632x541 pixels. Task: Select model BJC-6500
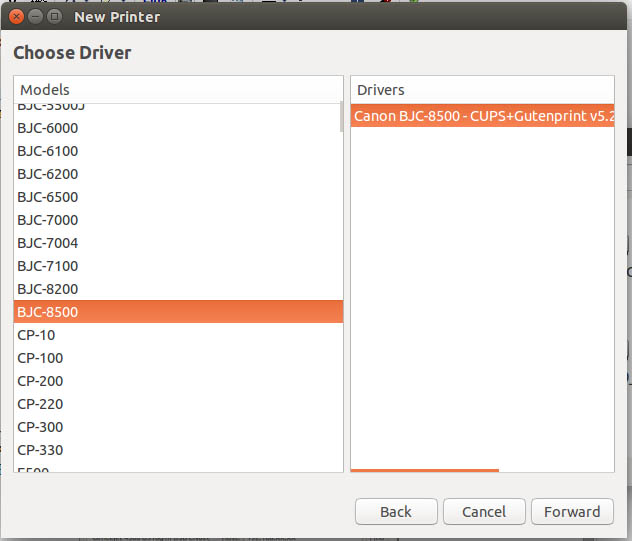click(178, 197)
